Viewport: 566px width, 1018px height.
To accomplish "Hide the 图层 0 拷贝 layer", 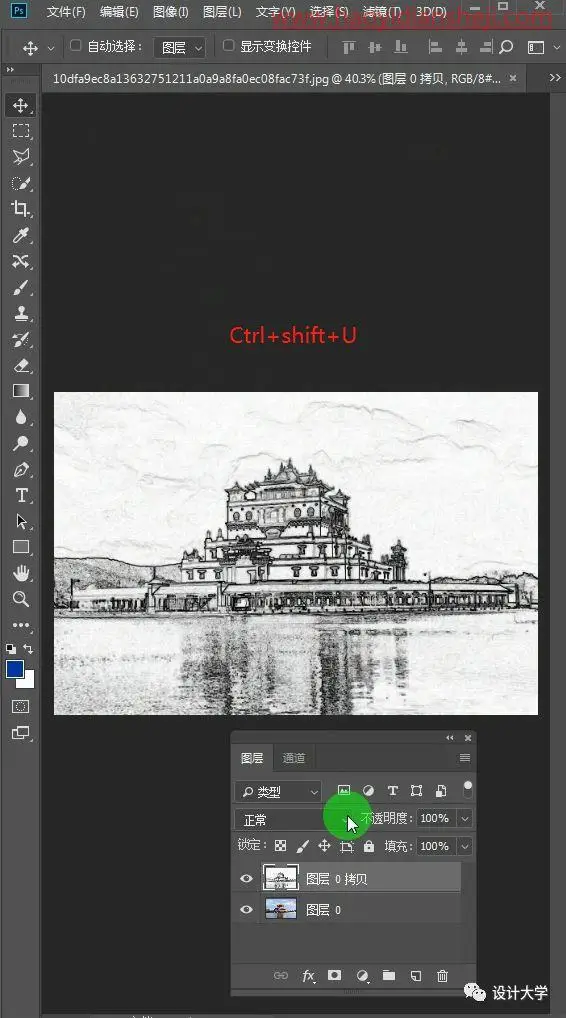I will [x=246, y=878].
